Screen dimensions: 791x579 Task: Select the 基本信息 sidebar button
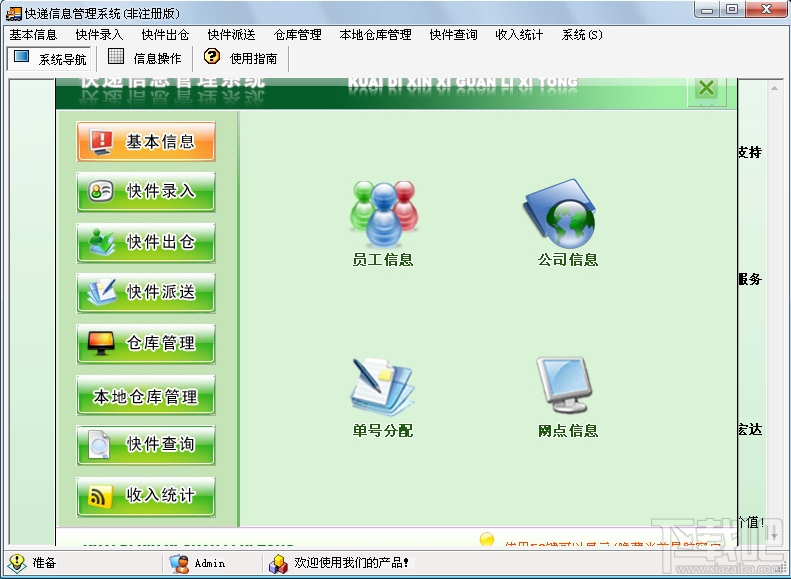click(146, 141)
